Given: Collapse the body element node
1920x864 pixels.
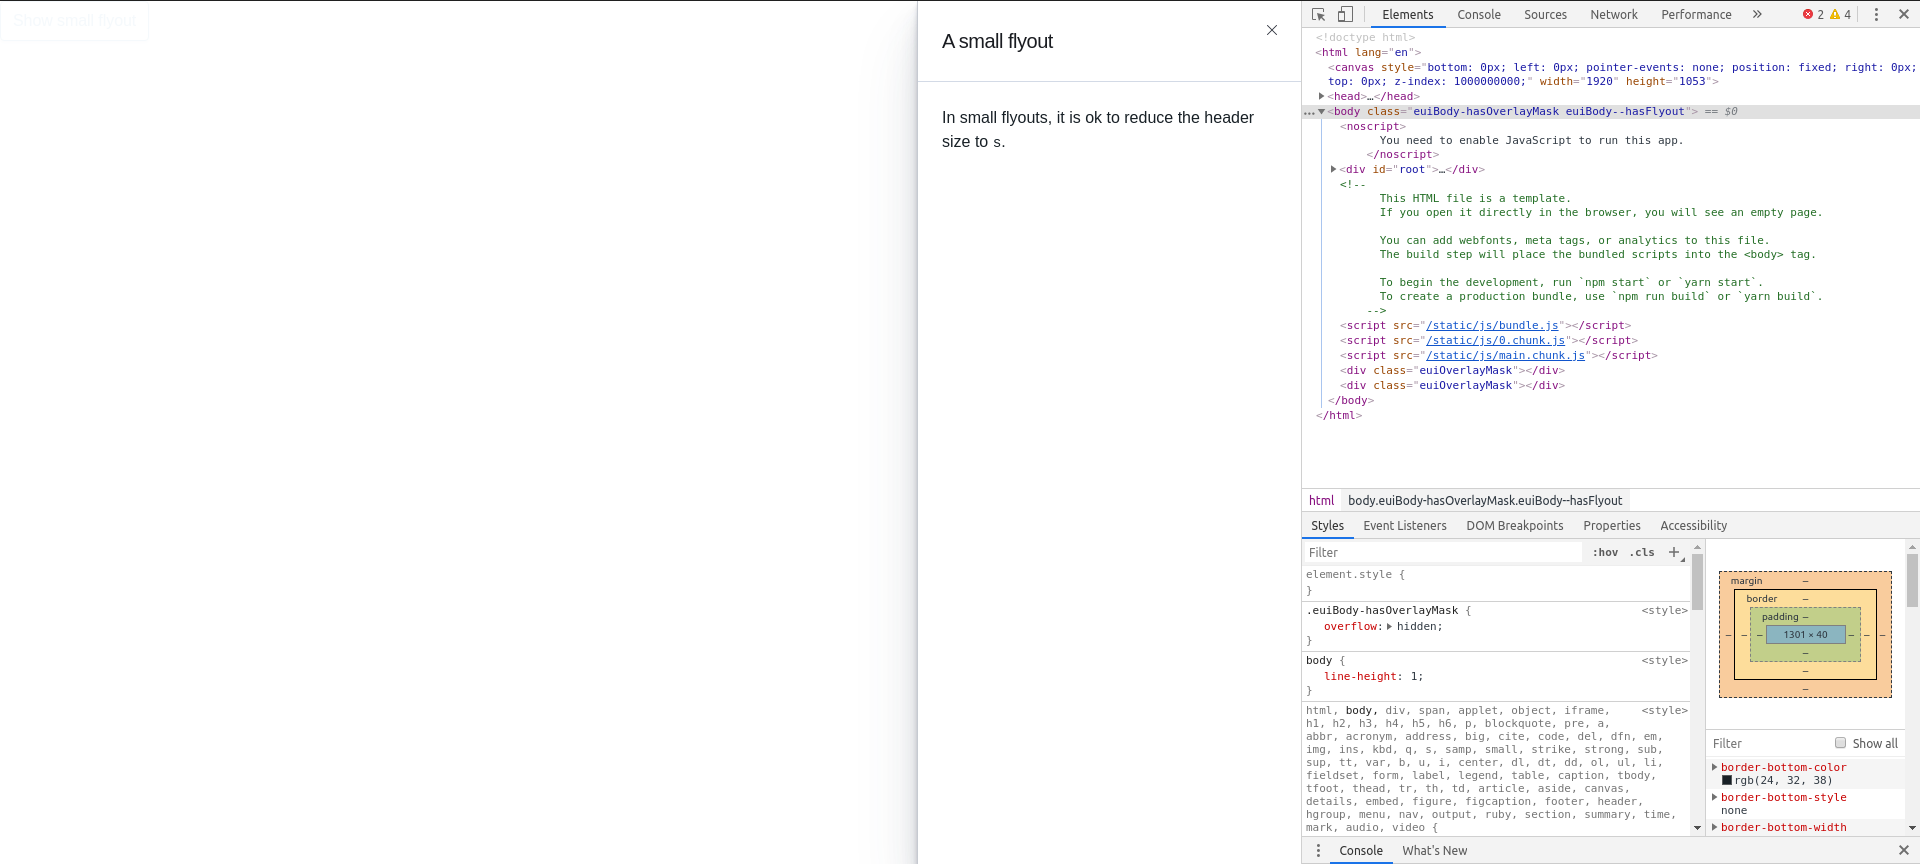Looking at the screenshot, I should 1322,111.
